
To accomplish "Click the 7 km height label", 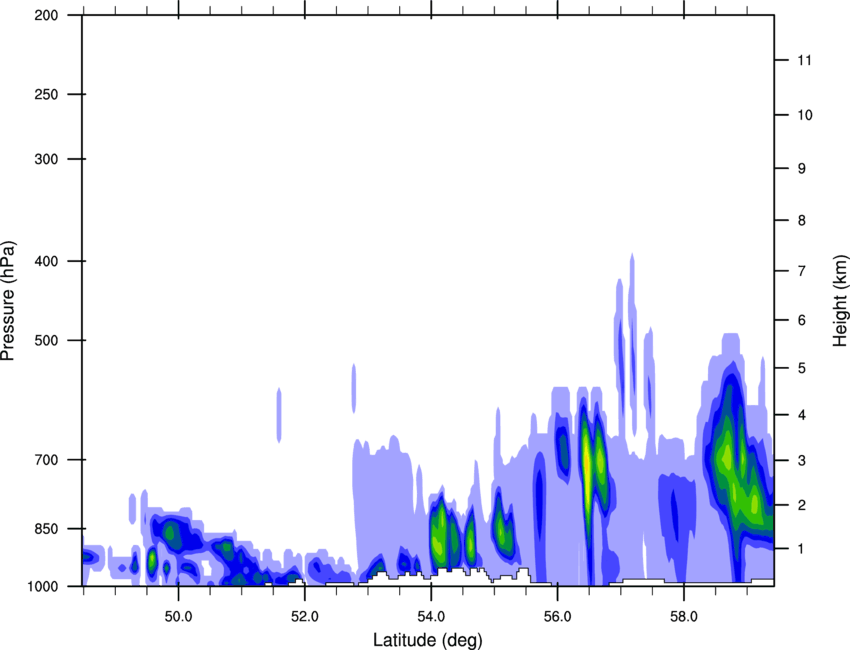I will pos(802,271).
